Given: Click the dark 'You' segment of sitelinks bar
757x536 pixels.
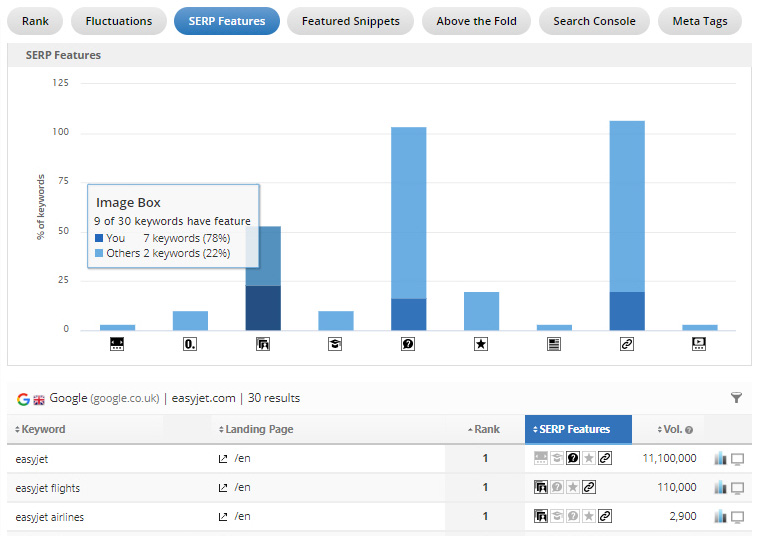Looking at the screenshot, I should tap(627, 311).
